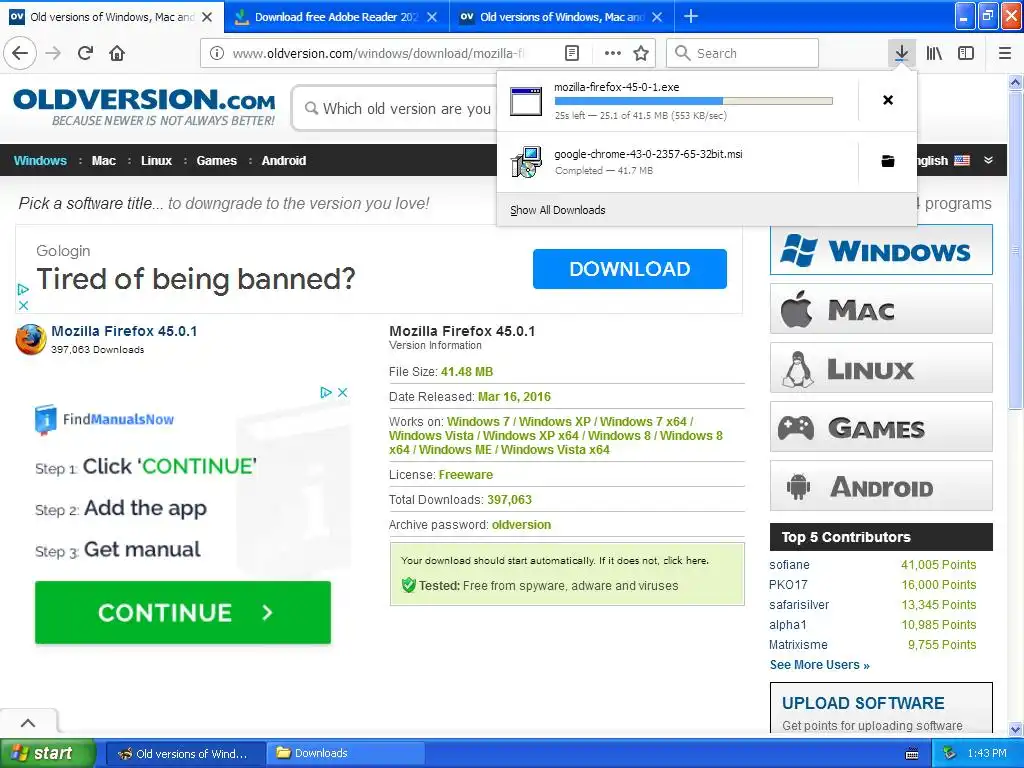Close the FindManualsNow ad with X
The image size is (1024, 768).
342,392
